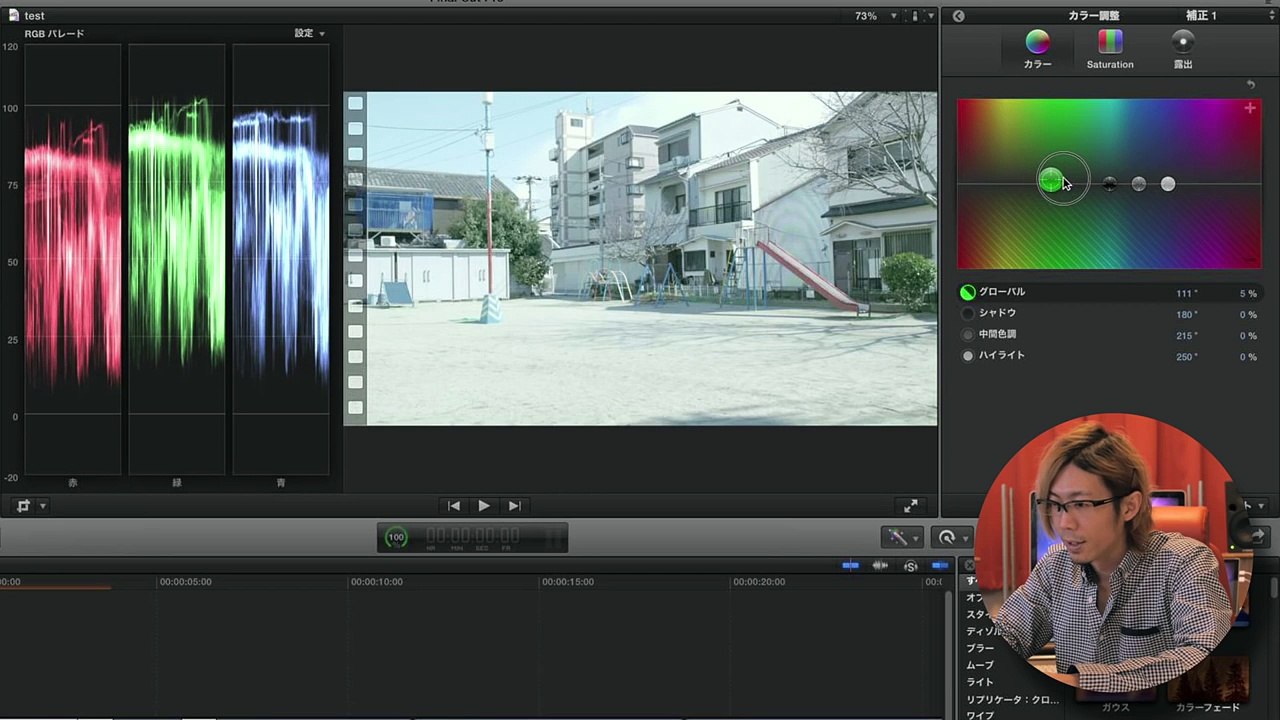Image resolution: width=1280 pixels, height=720 pixels.
Task: Click the 00:00:10:00 timeline ruler mark
Action: tap(377, 582)
